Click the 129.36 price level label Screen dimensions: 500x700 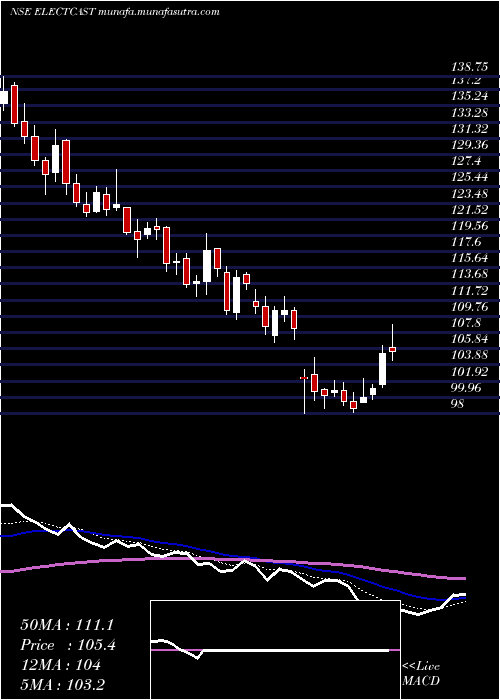470,145
